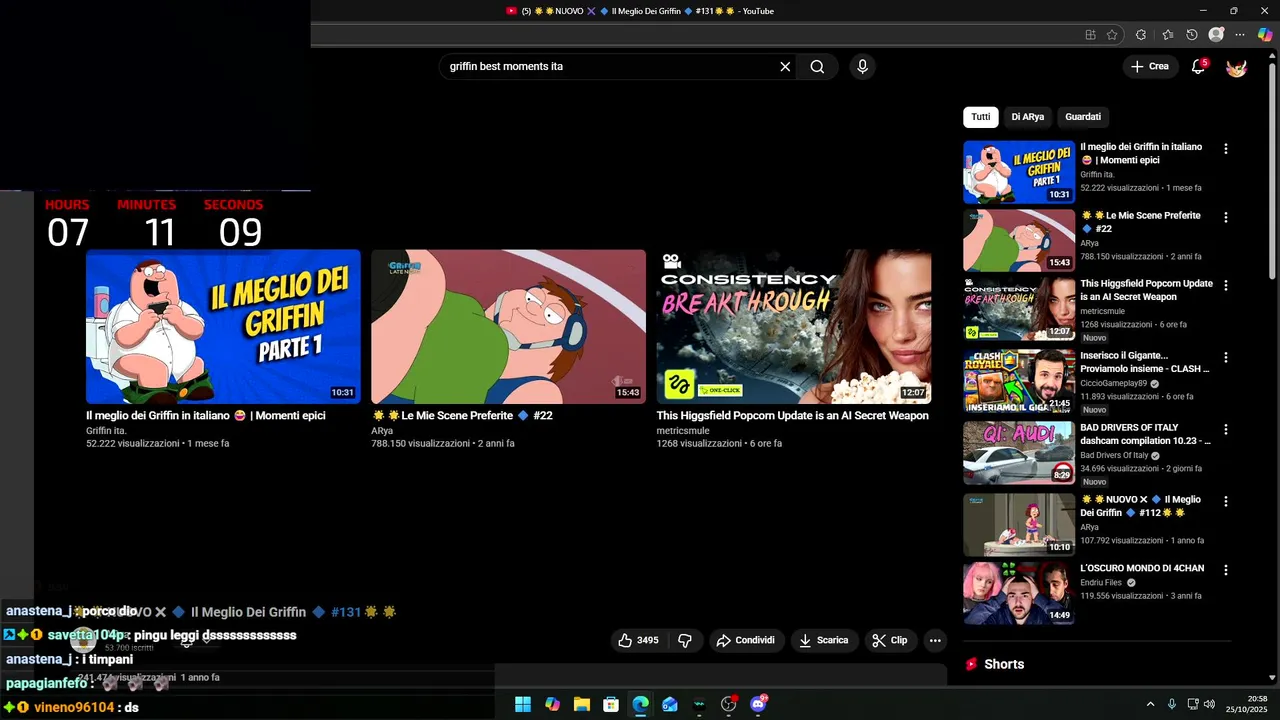1280x720 pixels.
Task: Open Copilot in Edge toolbar
Action: pyautogui.click(x=1265, y=35)
